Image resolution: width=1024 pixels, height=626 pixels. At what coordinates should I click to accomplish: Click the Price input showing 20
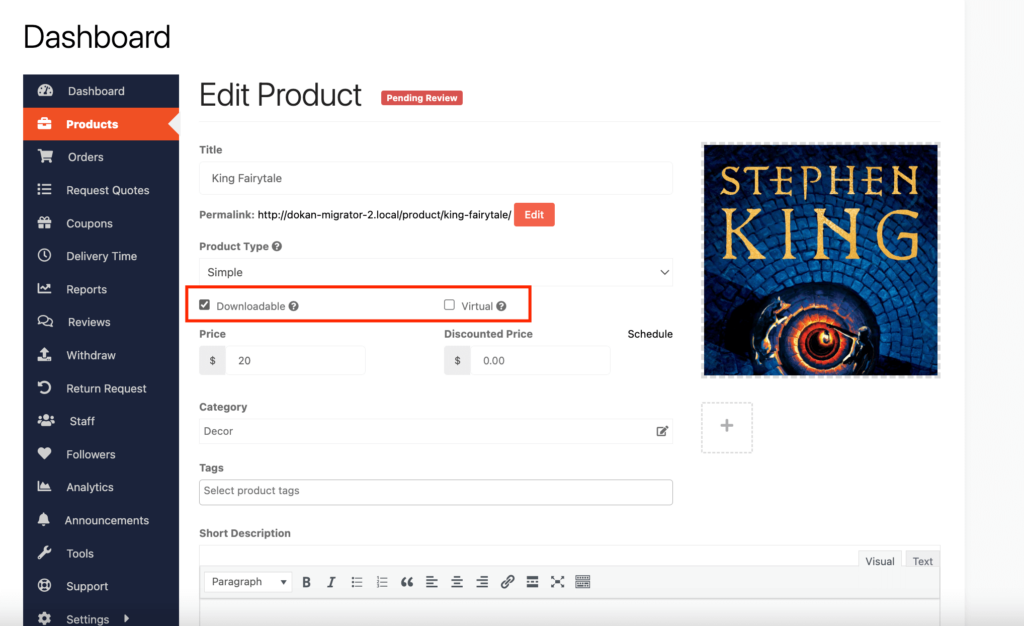pyautogui.click(x=295, y=360)
